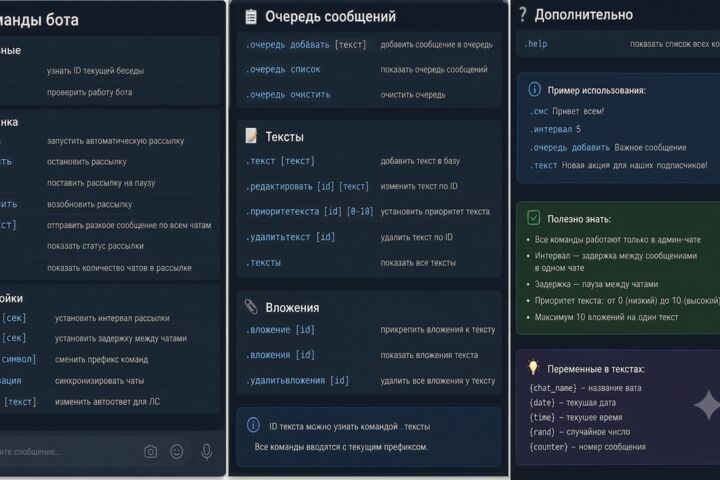
Task: Click description остановить рассылку
Action: click(x=87, y=162)
